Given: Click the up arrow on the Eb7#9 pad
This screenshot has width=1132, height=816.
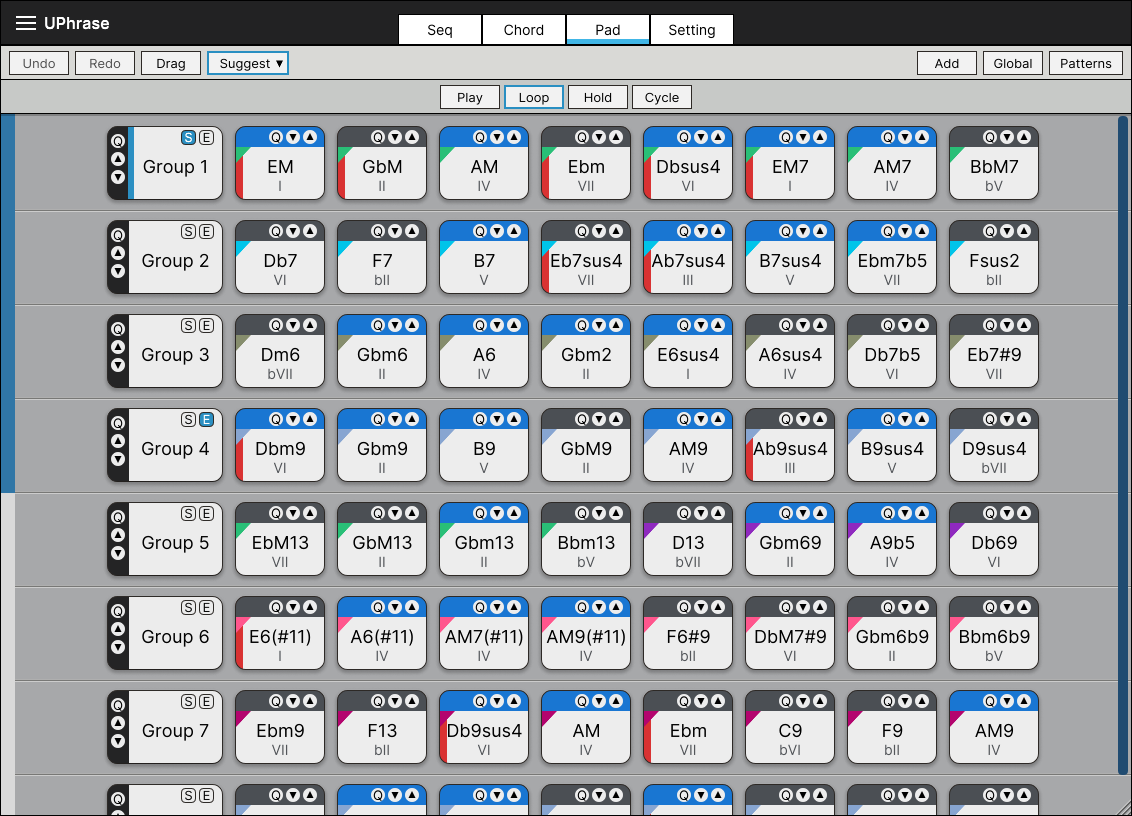Looking at the screenshot, I should (1024, 325).
